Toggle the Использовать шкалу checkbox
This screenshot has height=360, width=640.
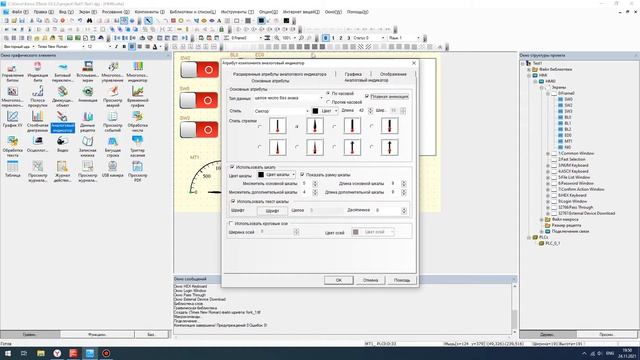(232, 167)
